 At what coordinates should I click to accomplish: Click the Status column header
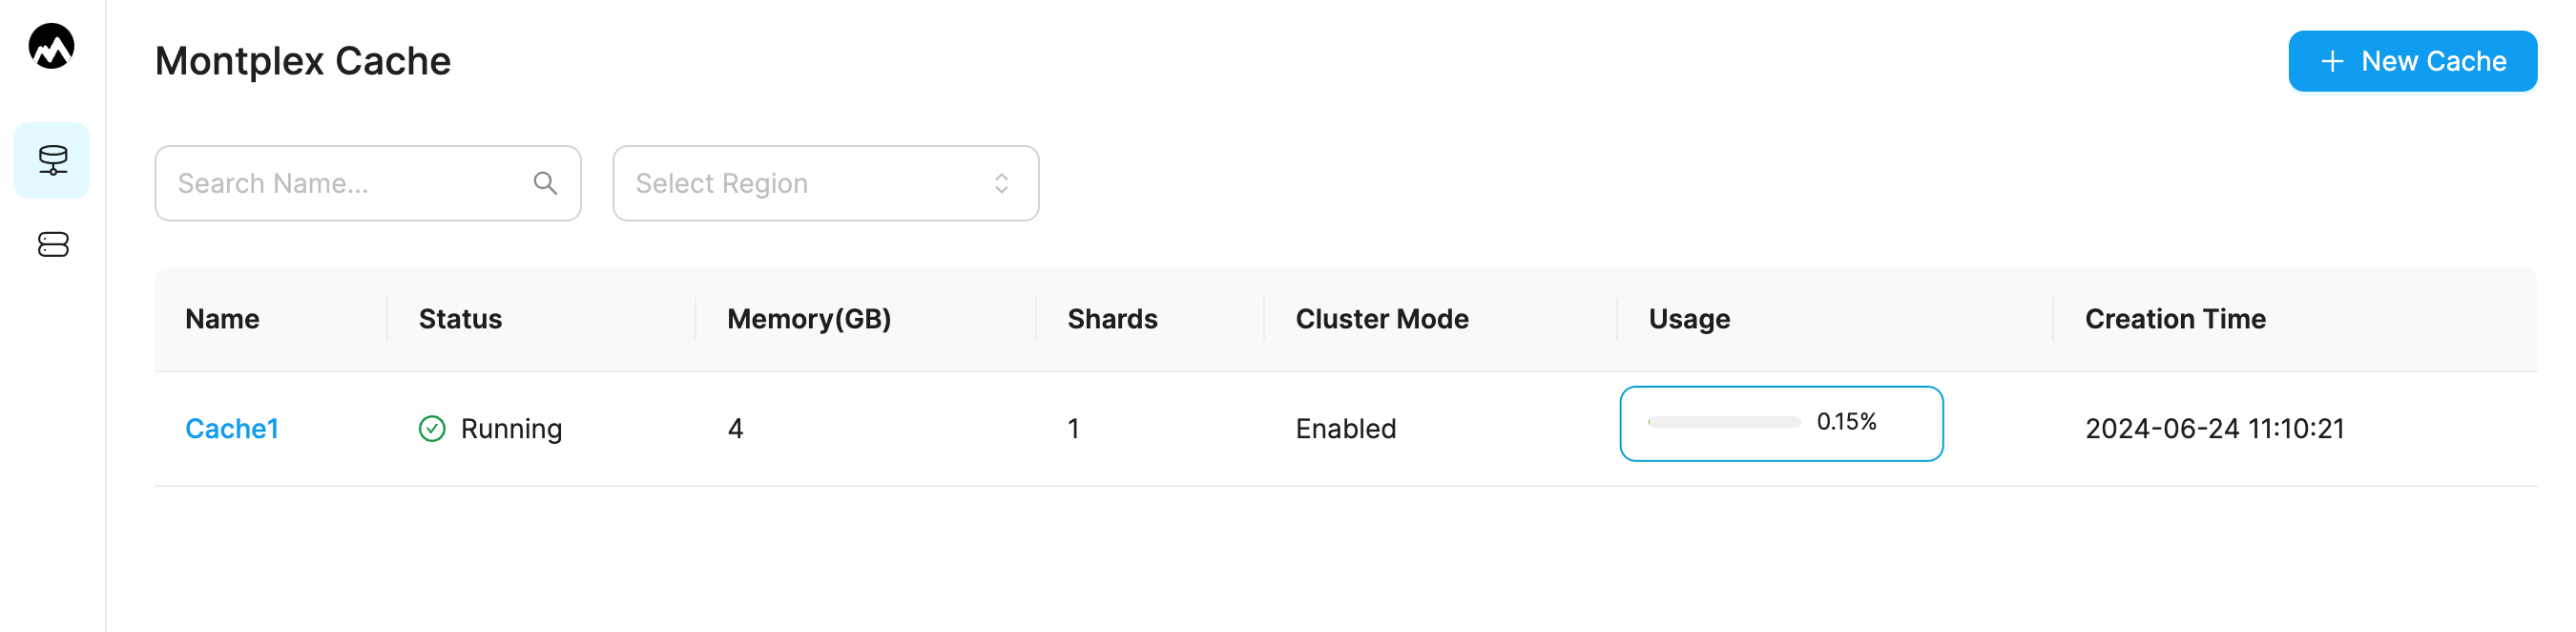tap(460, 319)
